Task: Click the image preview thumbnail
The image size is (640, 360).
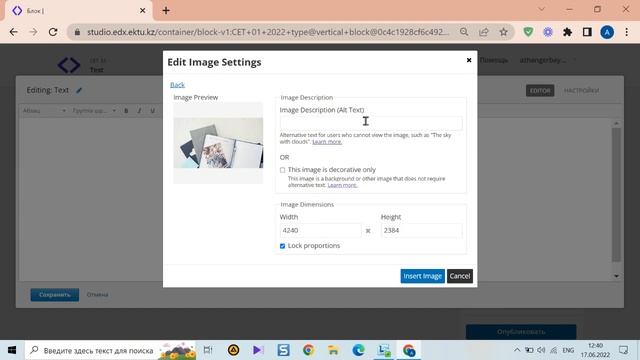Action: [x=218, y=143]
